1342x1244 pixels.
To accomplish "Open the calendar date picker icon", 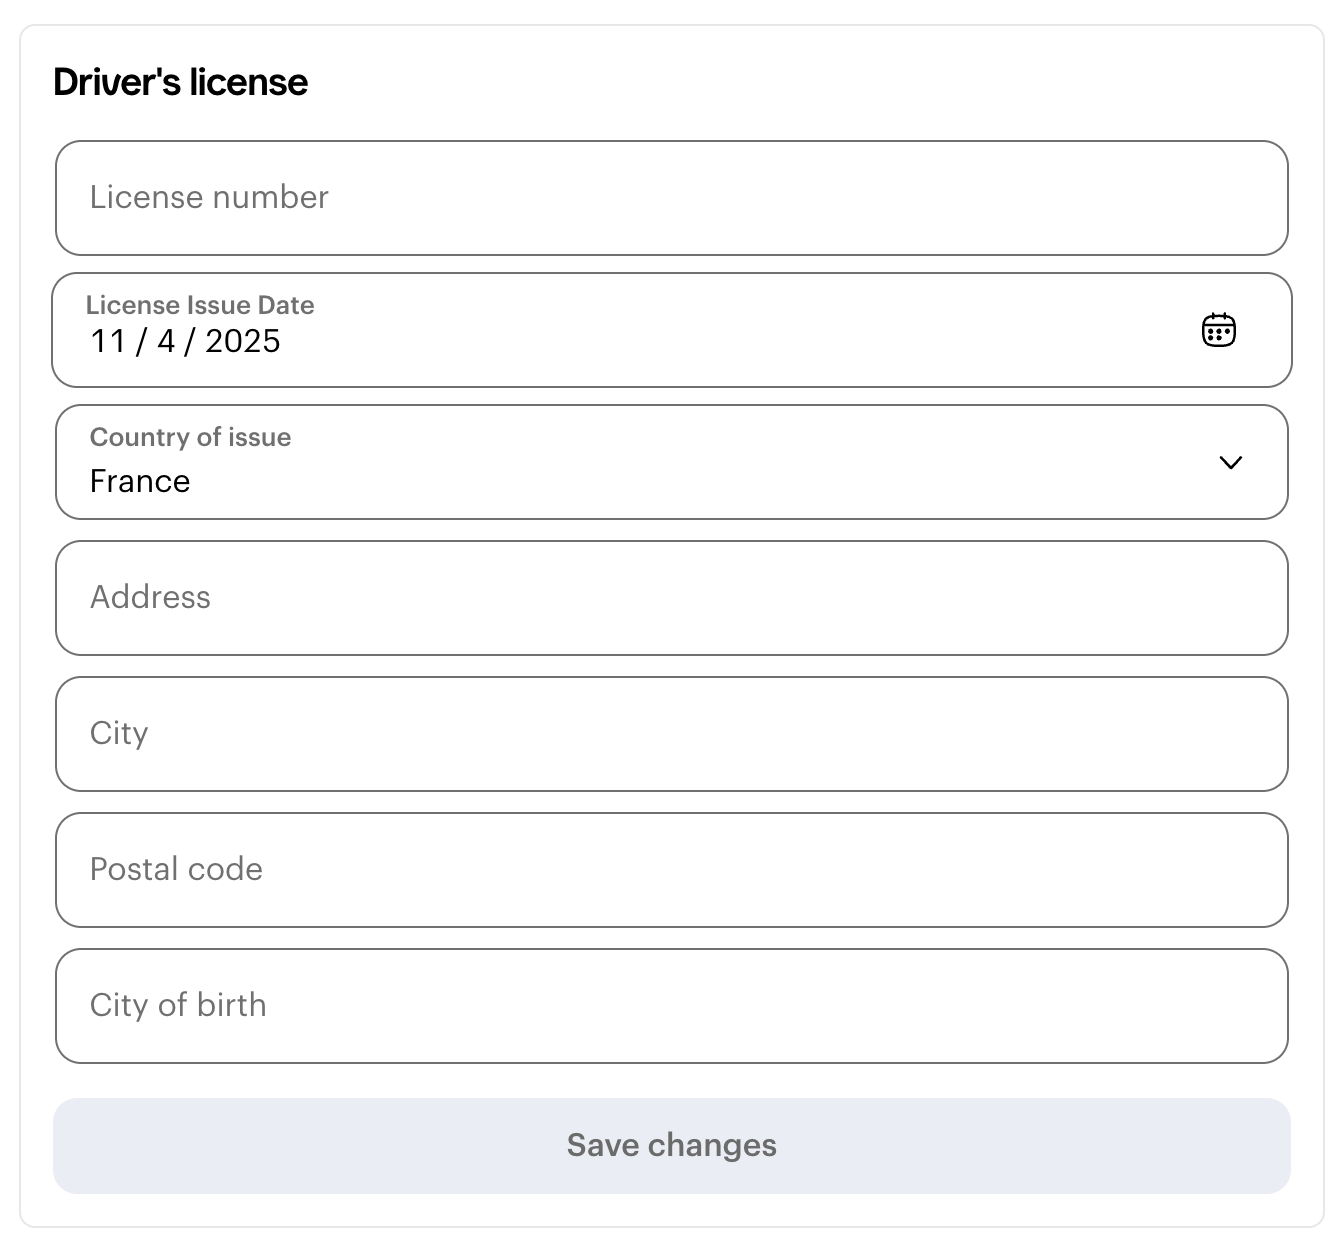I will point(1218,330).
